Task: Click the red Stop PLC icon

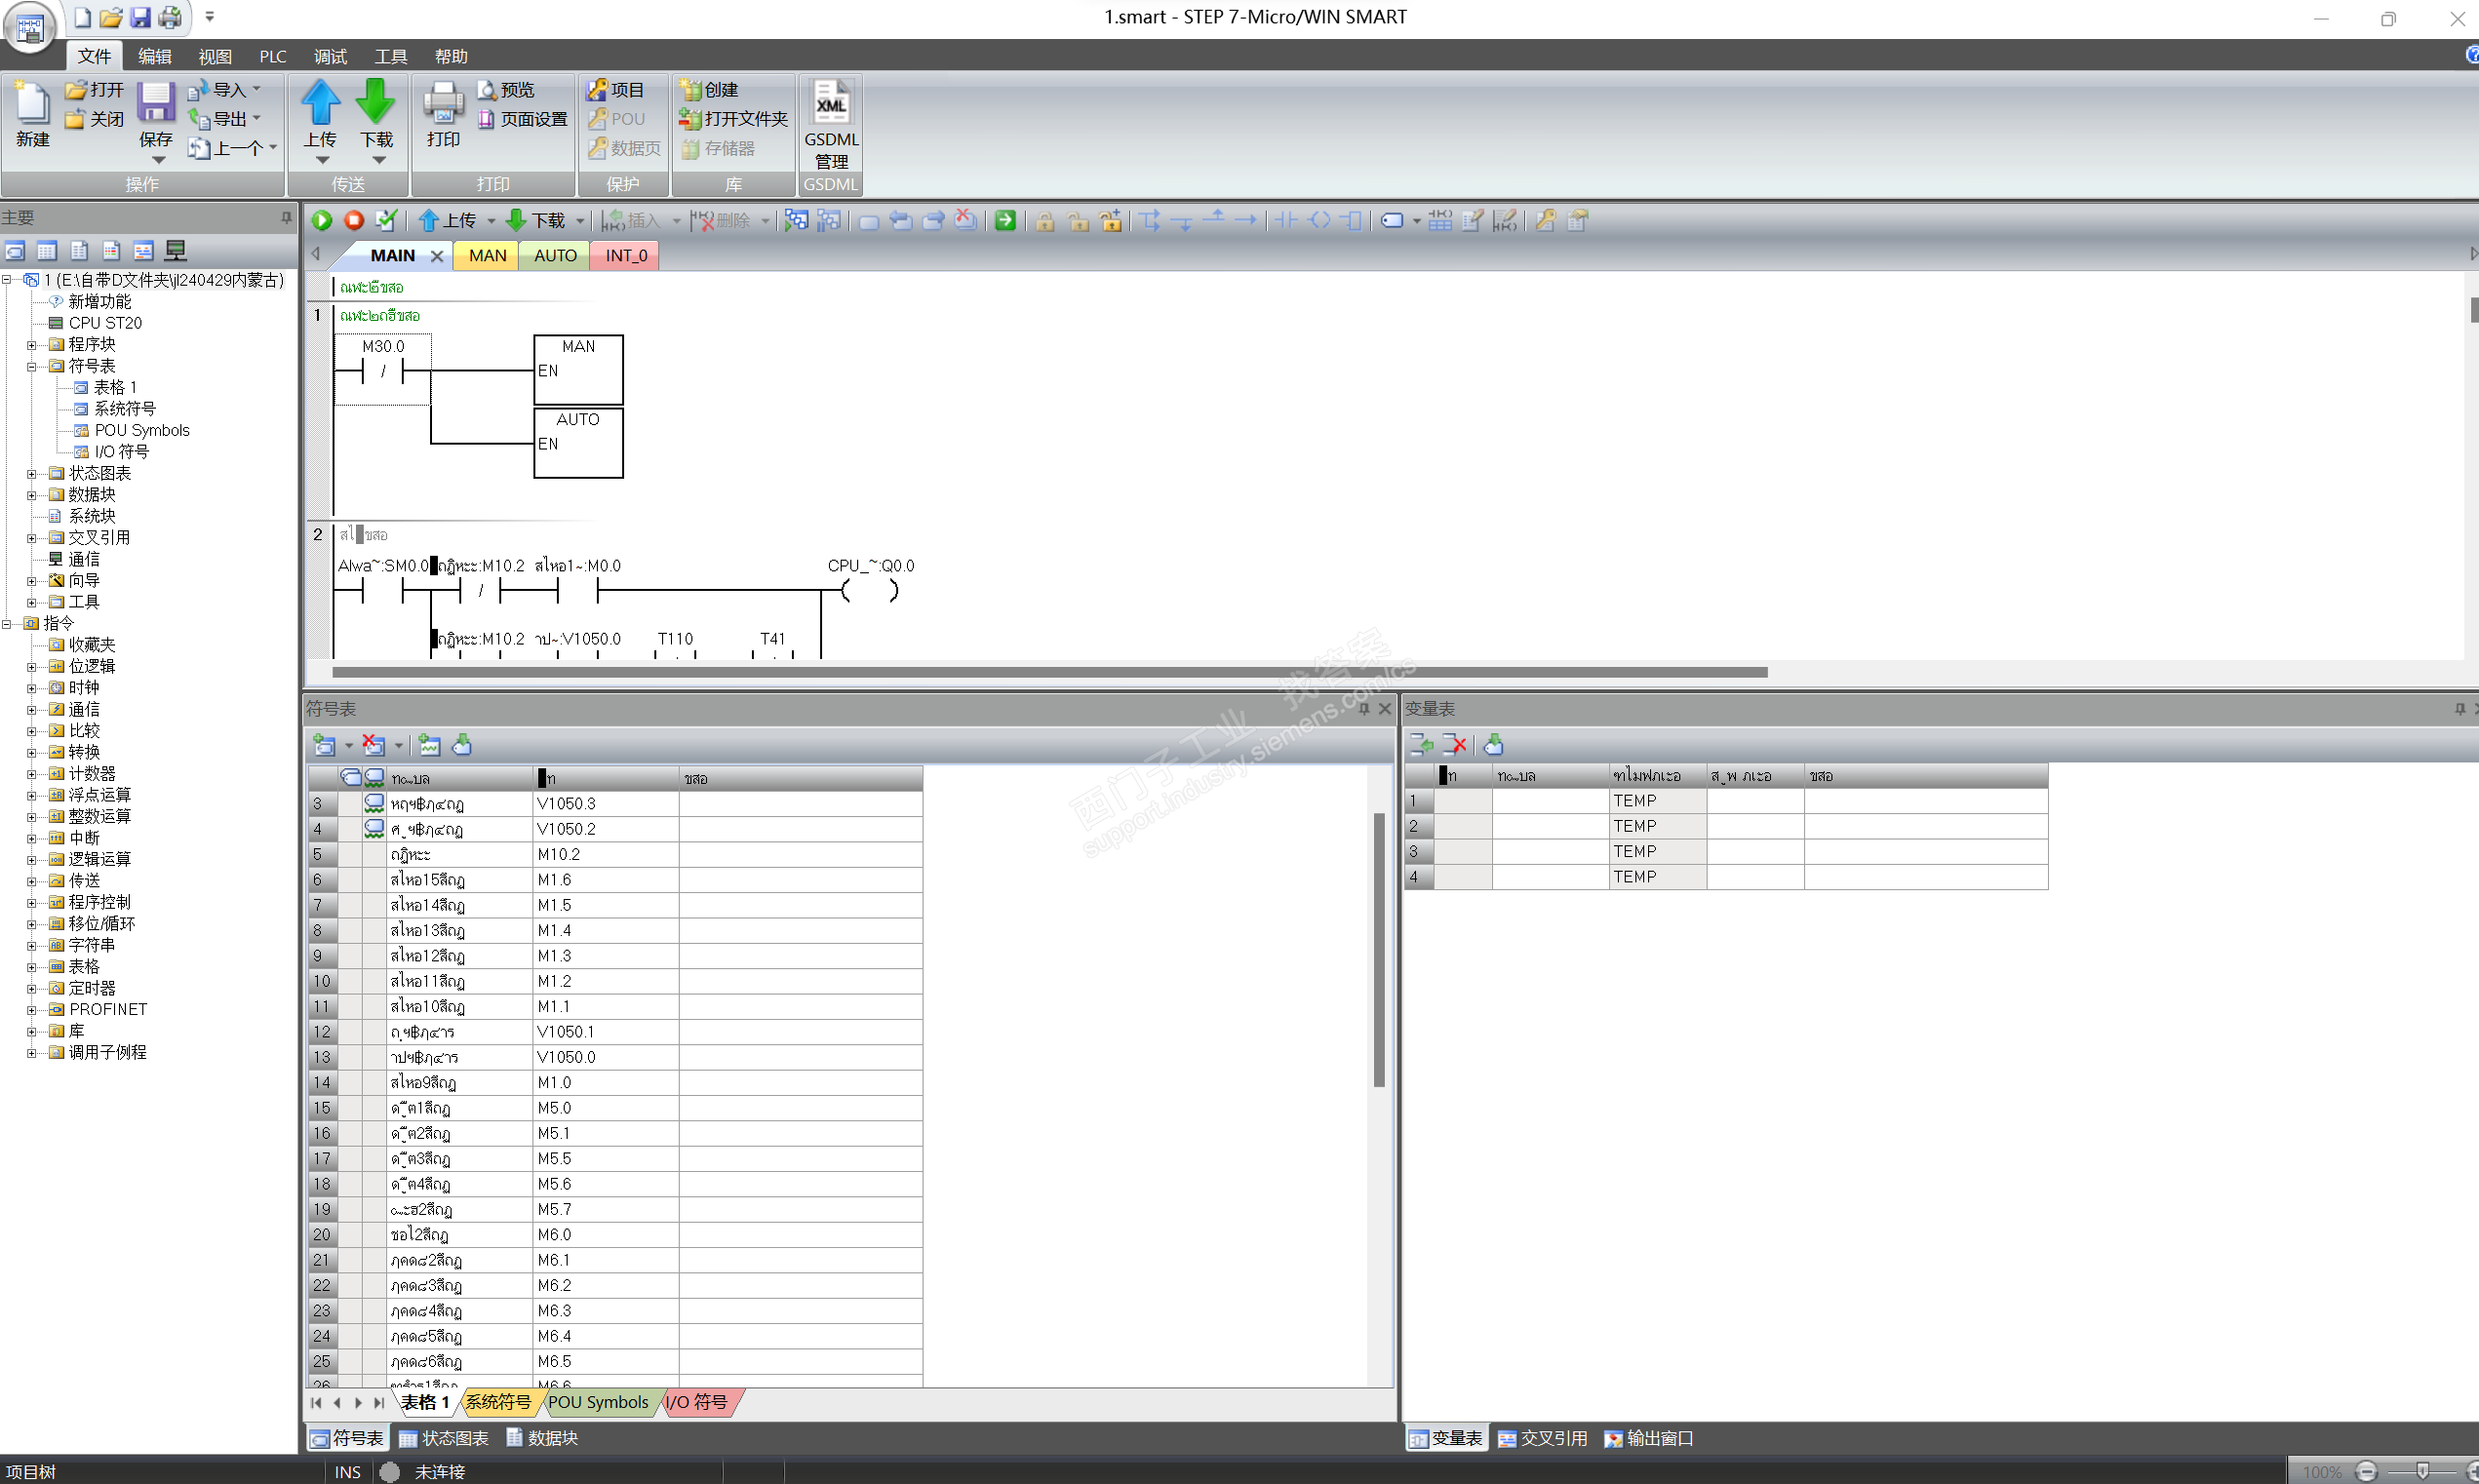Action: [x=354, y=220]
